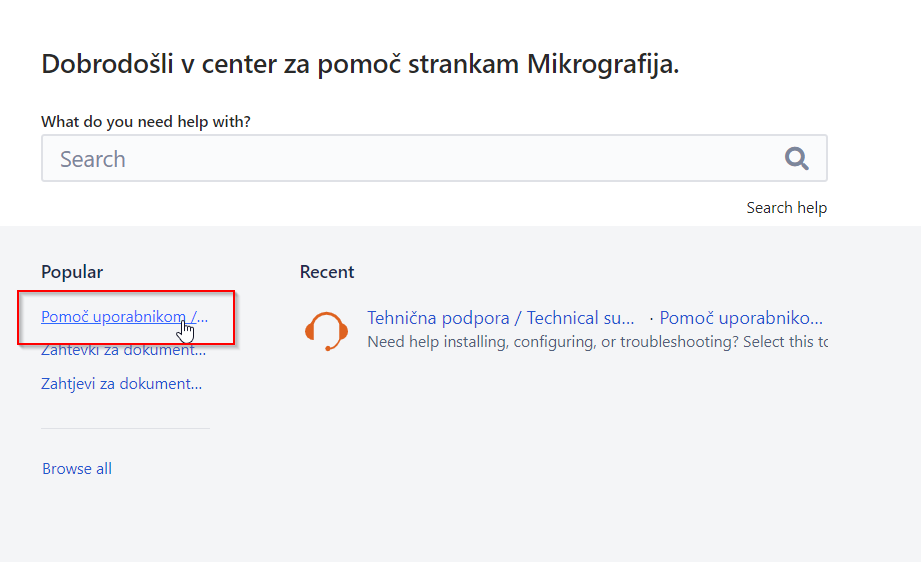Open the Zahtjevi za dokument... link

121,383
